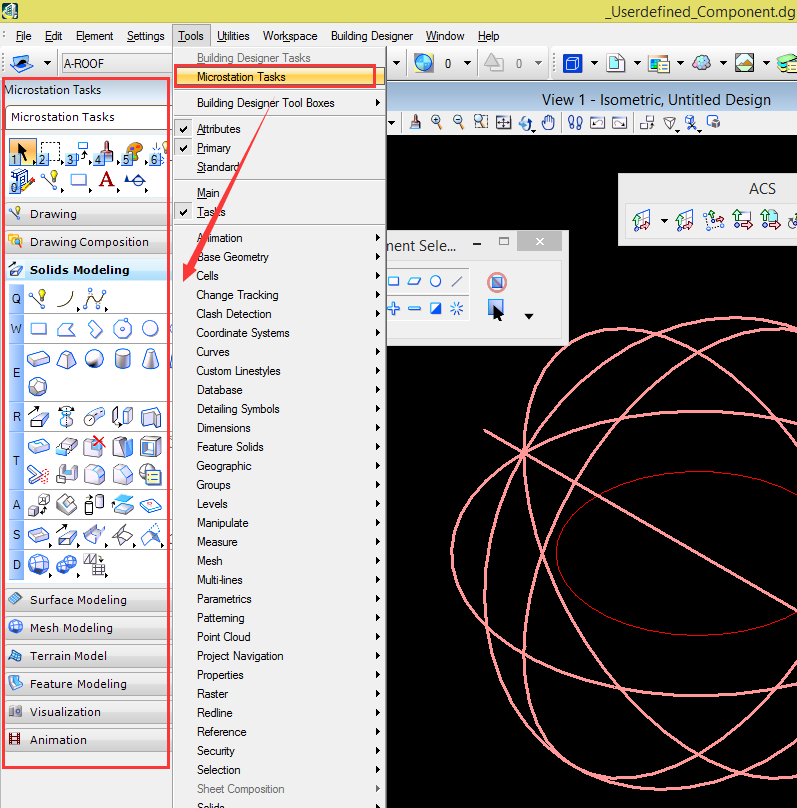
Task: Select the Shell Solid tool
Action: 150,446
